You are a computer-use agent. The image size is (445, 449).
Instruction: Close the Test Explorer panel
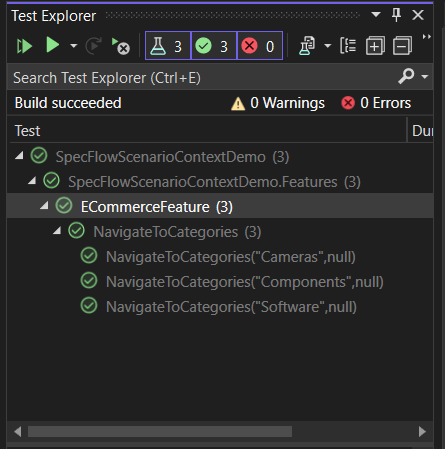[x=418, y=15]
